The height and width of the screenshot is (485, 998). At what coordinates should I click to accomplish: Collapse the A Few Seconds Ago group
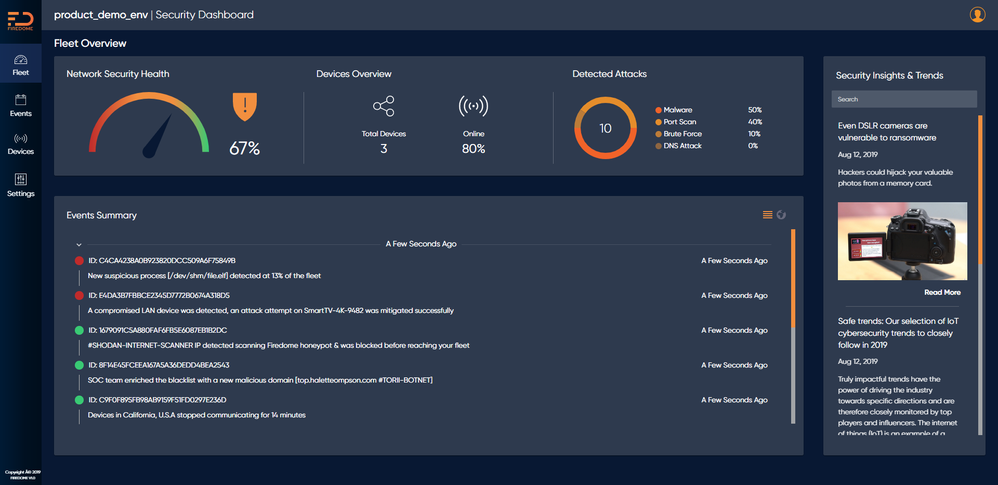tap(79, 244)
